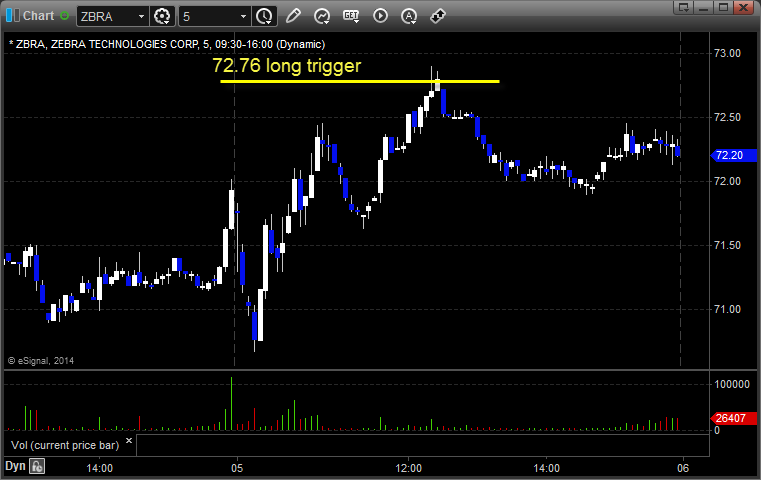Click the symbol link arrows icon

click(438, 16)
